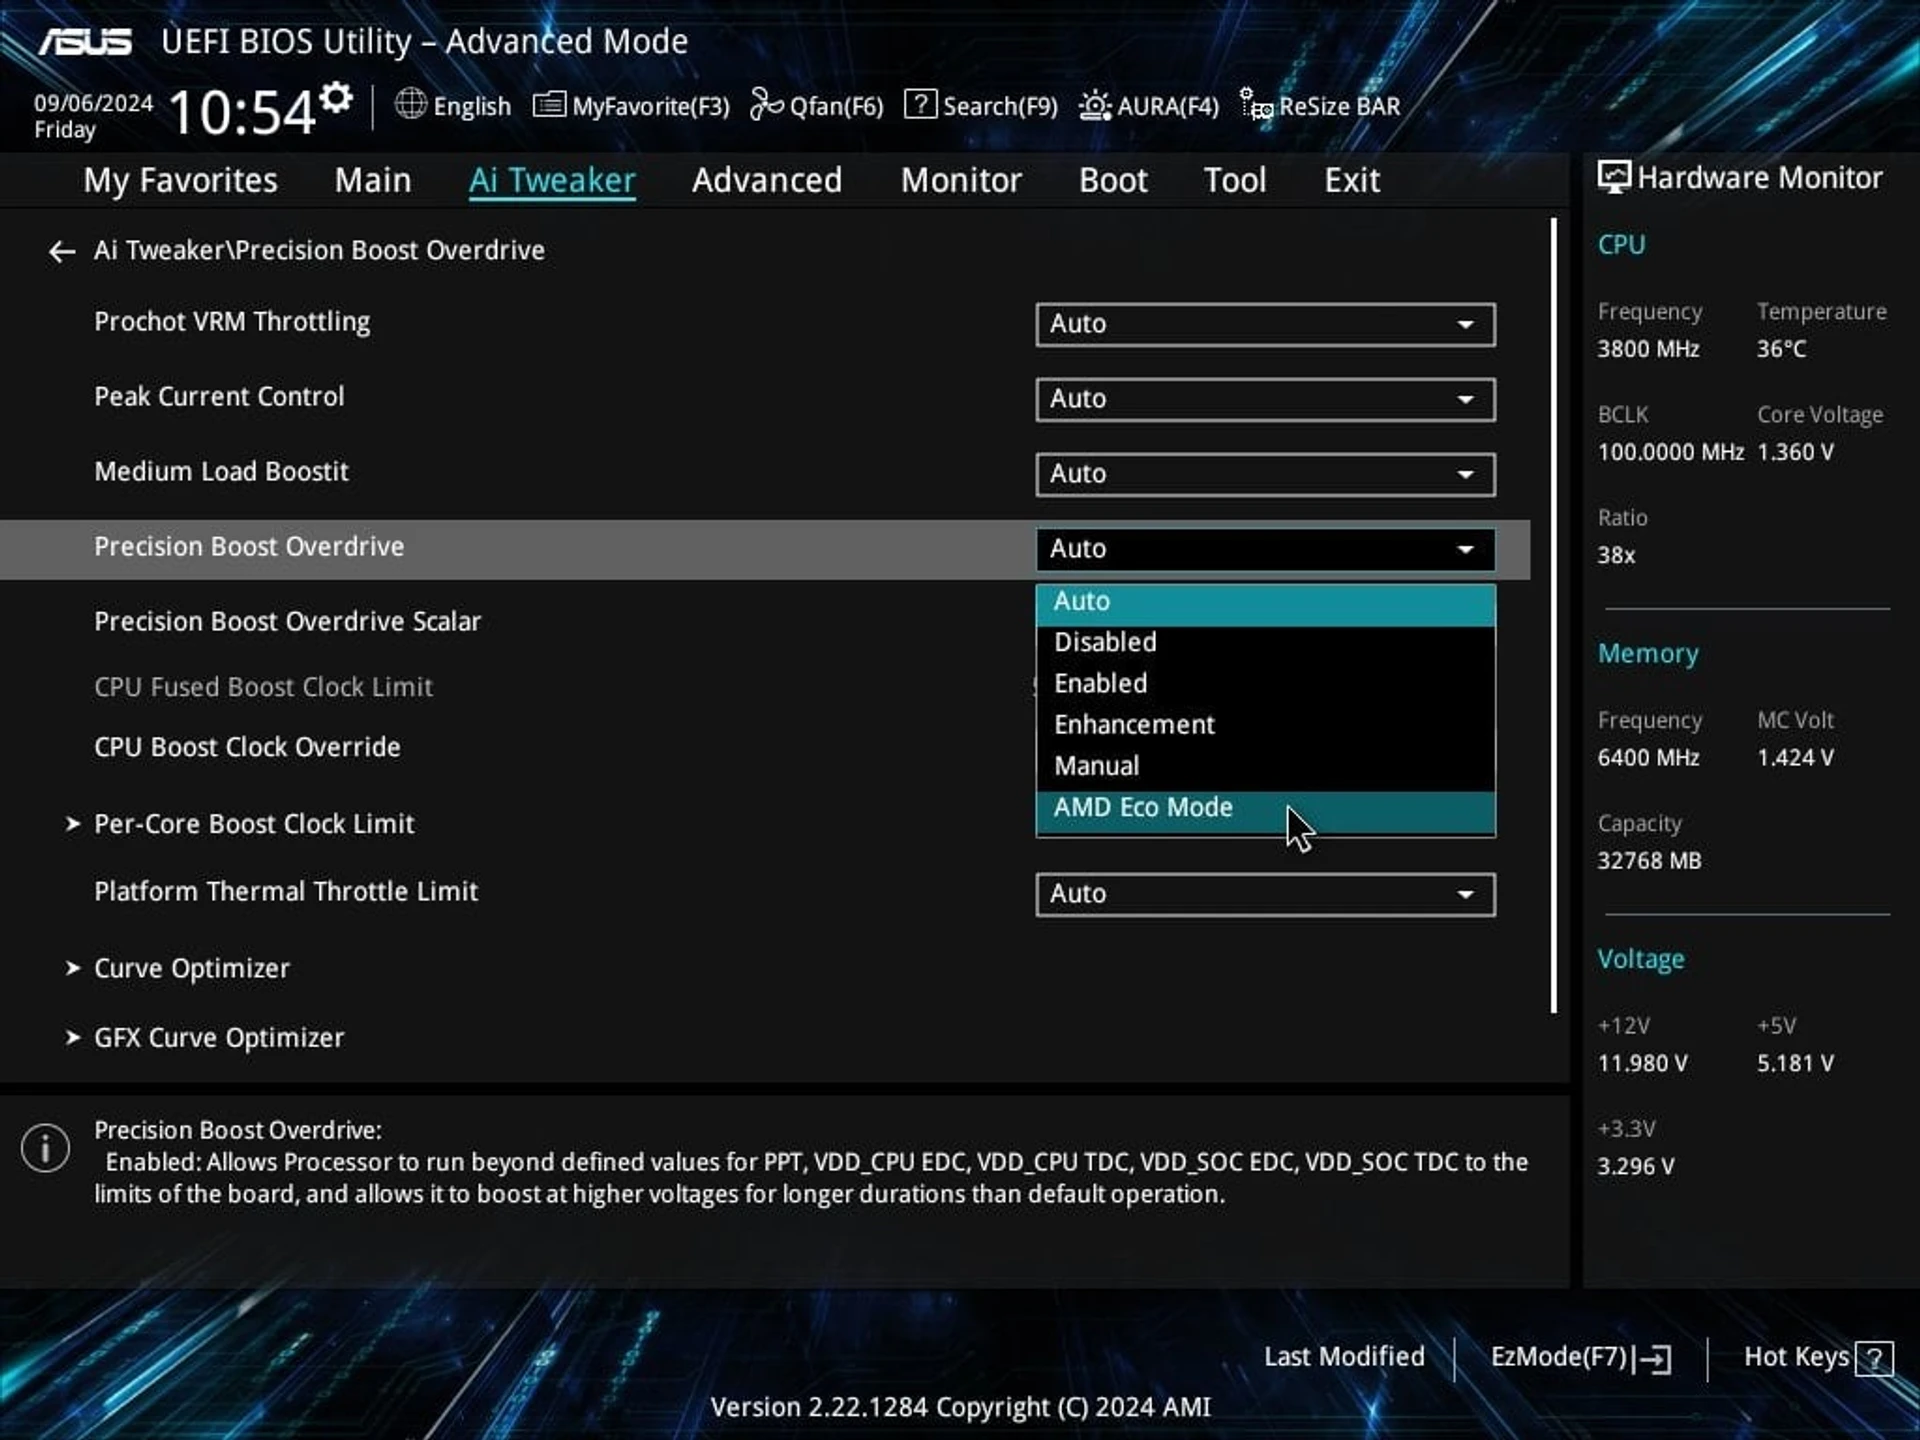Click the memory Capacity 32768 MB value
Viewport: 1920px width, 1440px height.
coord(1649,861)
